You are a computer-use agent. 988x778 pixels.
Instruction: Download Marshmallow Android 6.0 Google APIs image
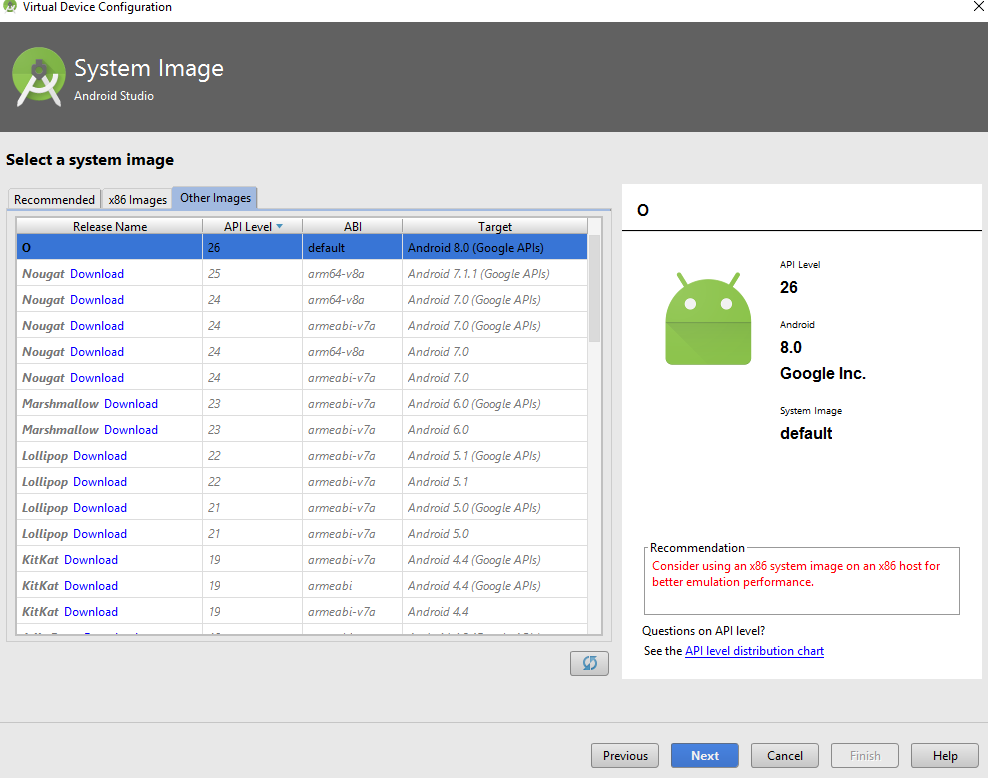(131, 404)
